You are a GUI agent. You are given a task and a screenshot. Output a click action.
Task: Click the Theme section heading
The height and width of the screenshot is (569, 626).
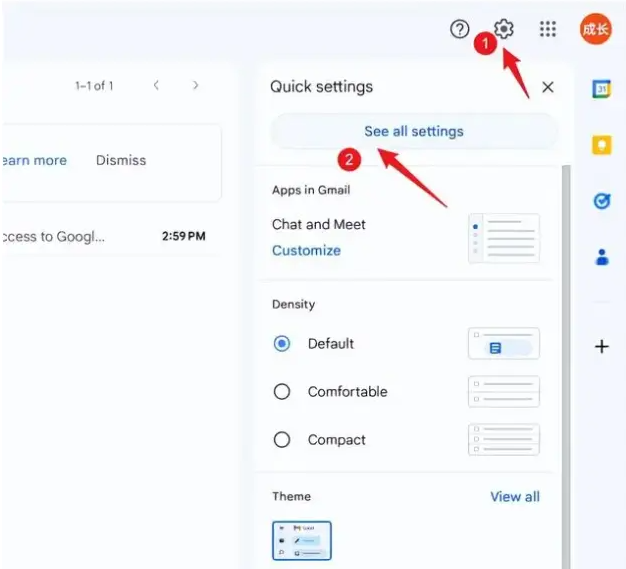[x=291, y=496]
